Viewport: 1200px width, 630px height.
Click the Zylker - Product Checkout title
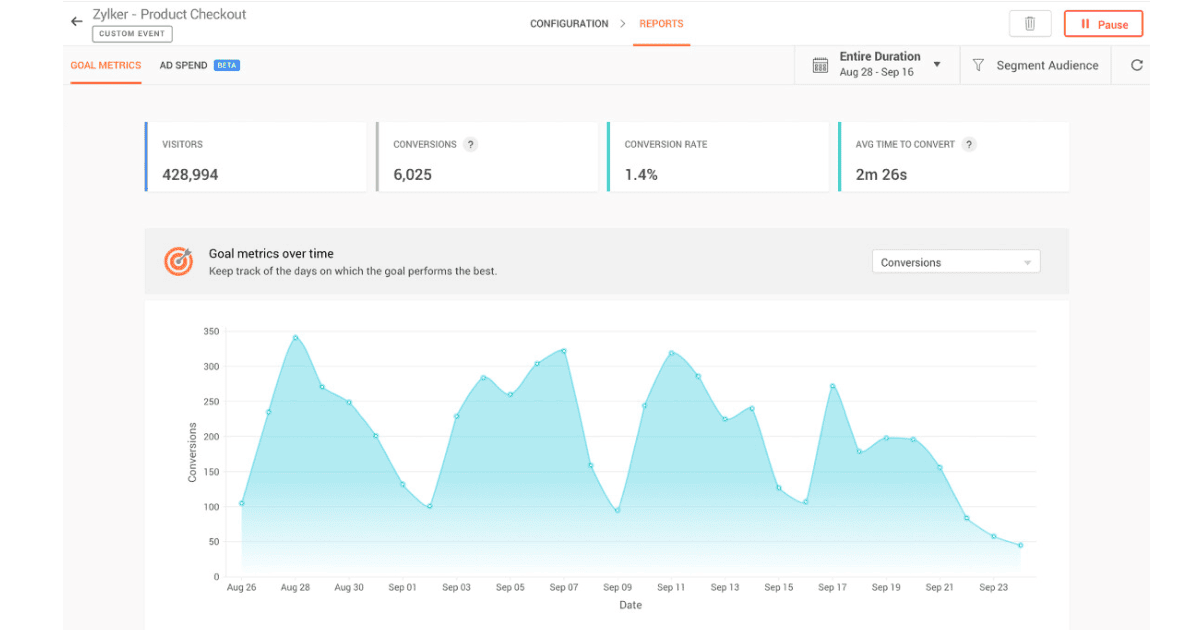coord(169,14)
